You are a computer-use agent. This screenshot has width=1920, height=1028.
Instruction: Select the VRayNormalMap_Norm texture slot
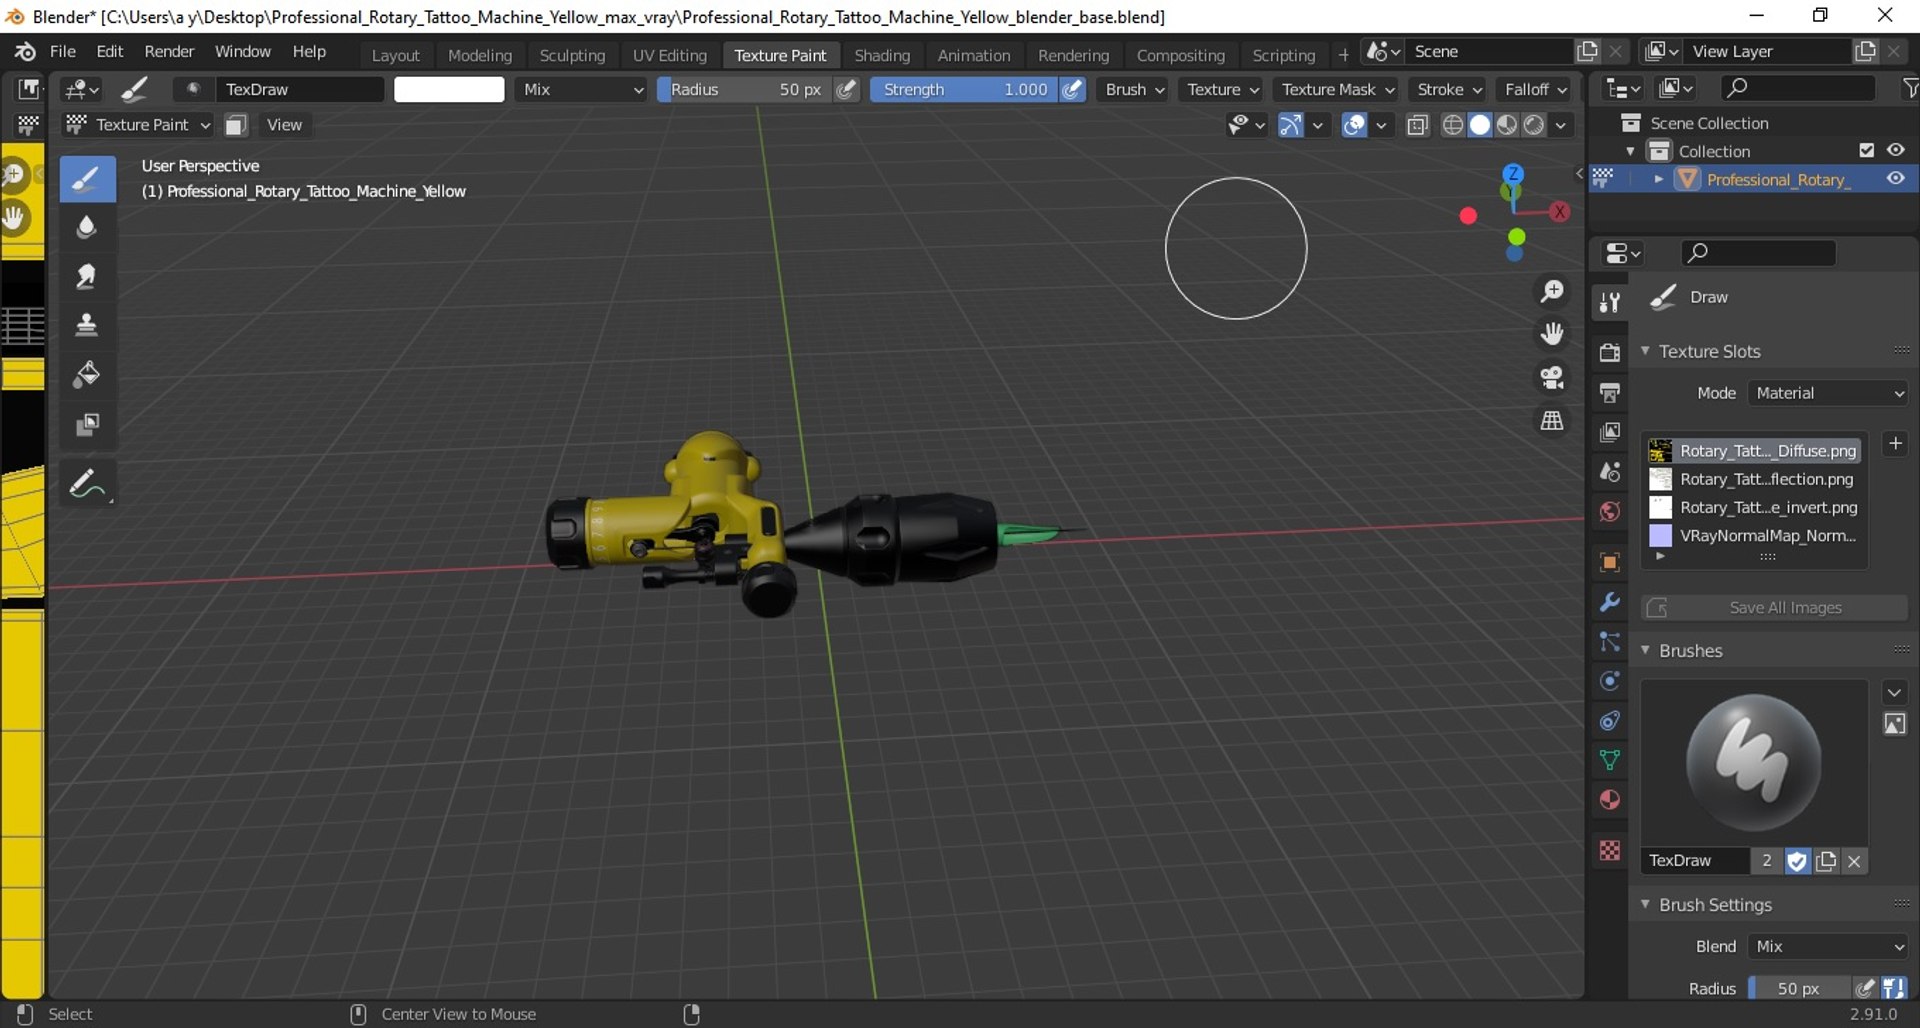pos(1753,535)
